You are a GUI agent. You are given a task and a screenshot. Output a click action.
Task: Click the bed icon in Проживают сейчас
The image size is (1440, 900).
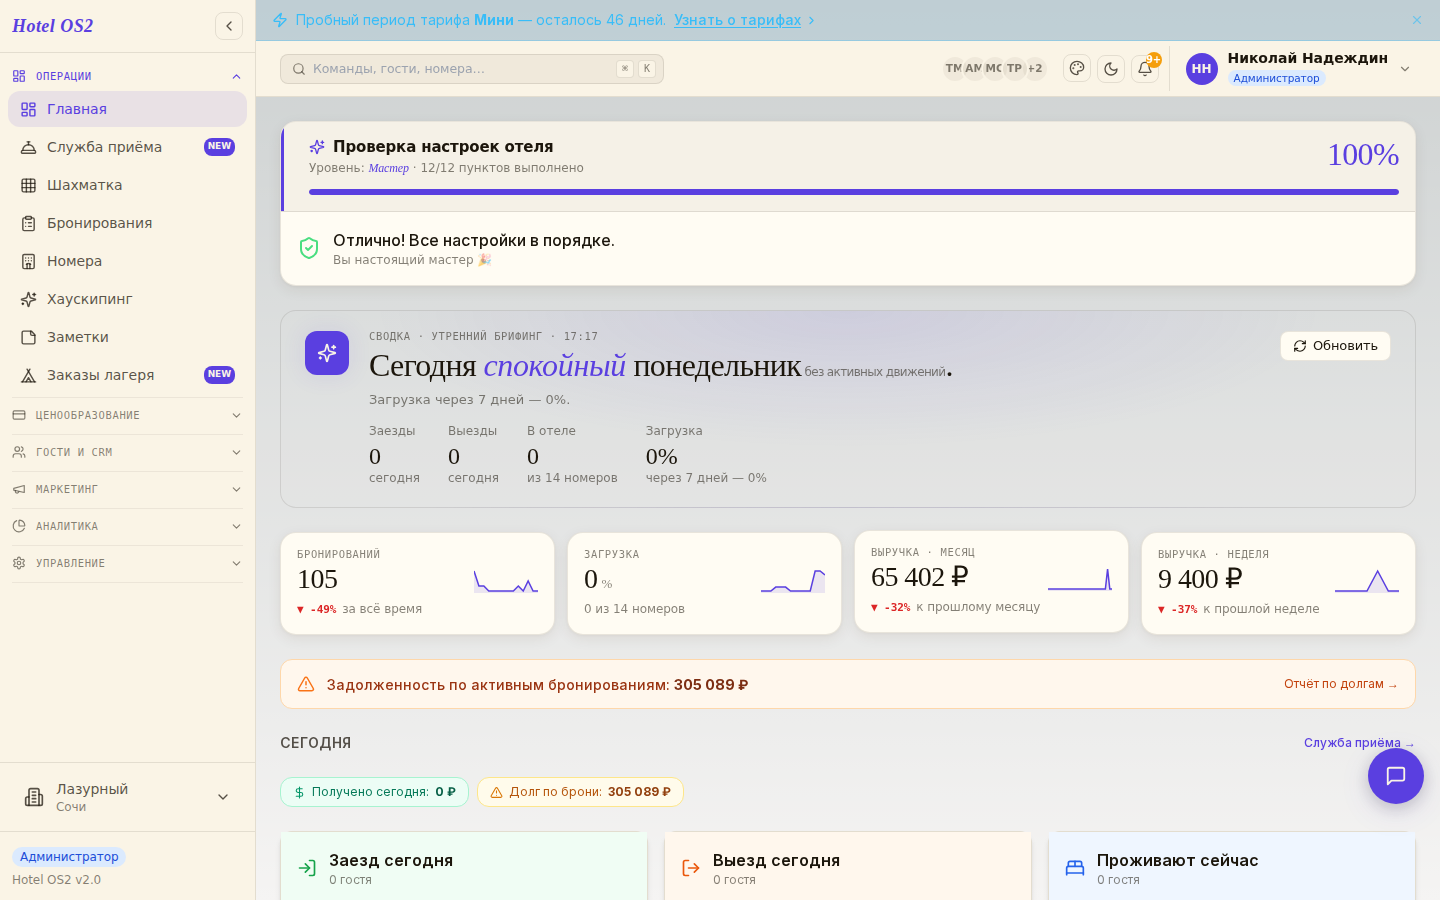[1075, 868]
